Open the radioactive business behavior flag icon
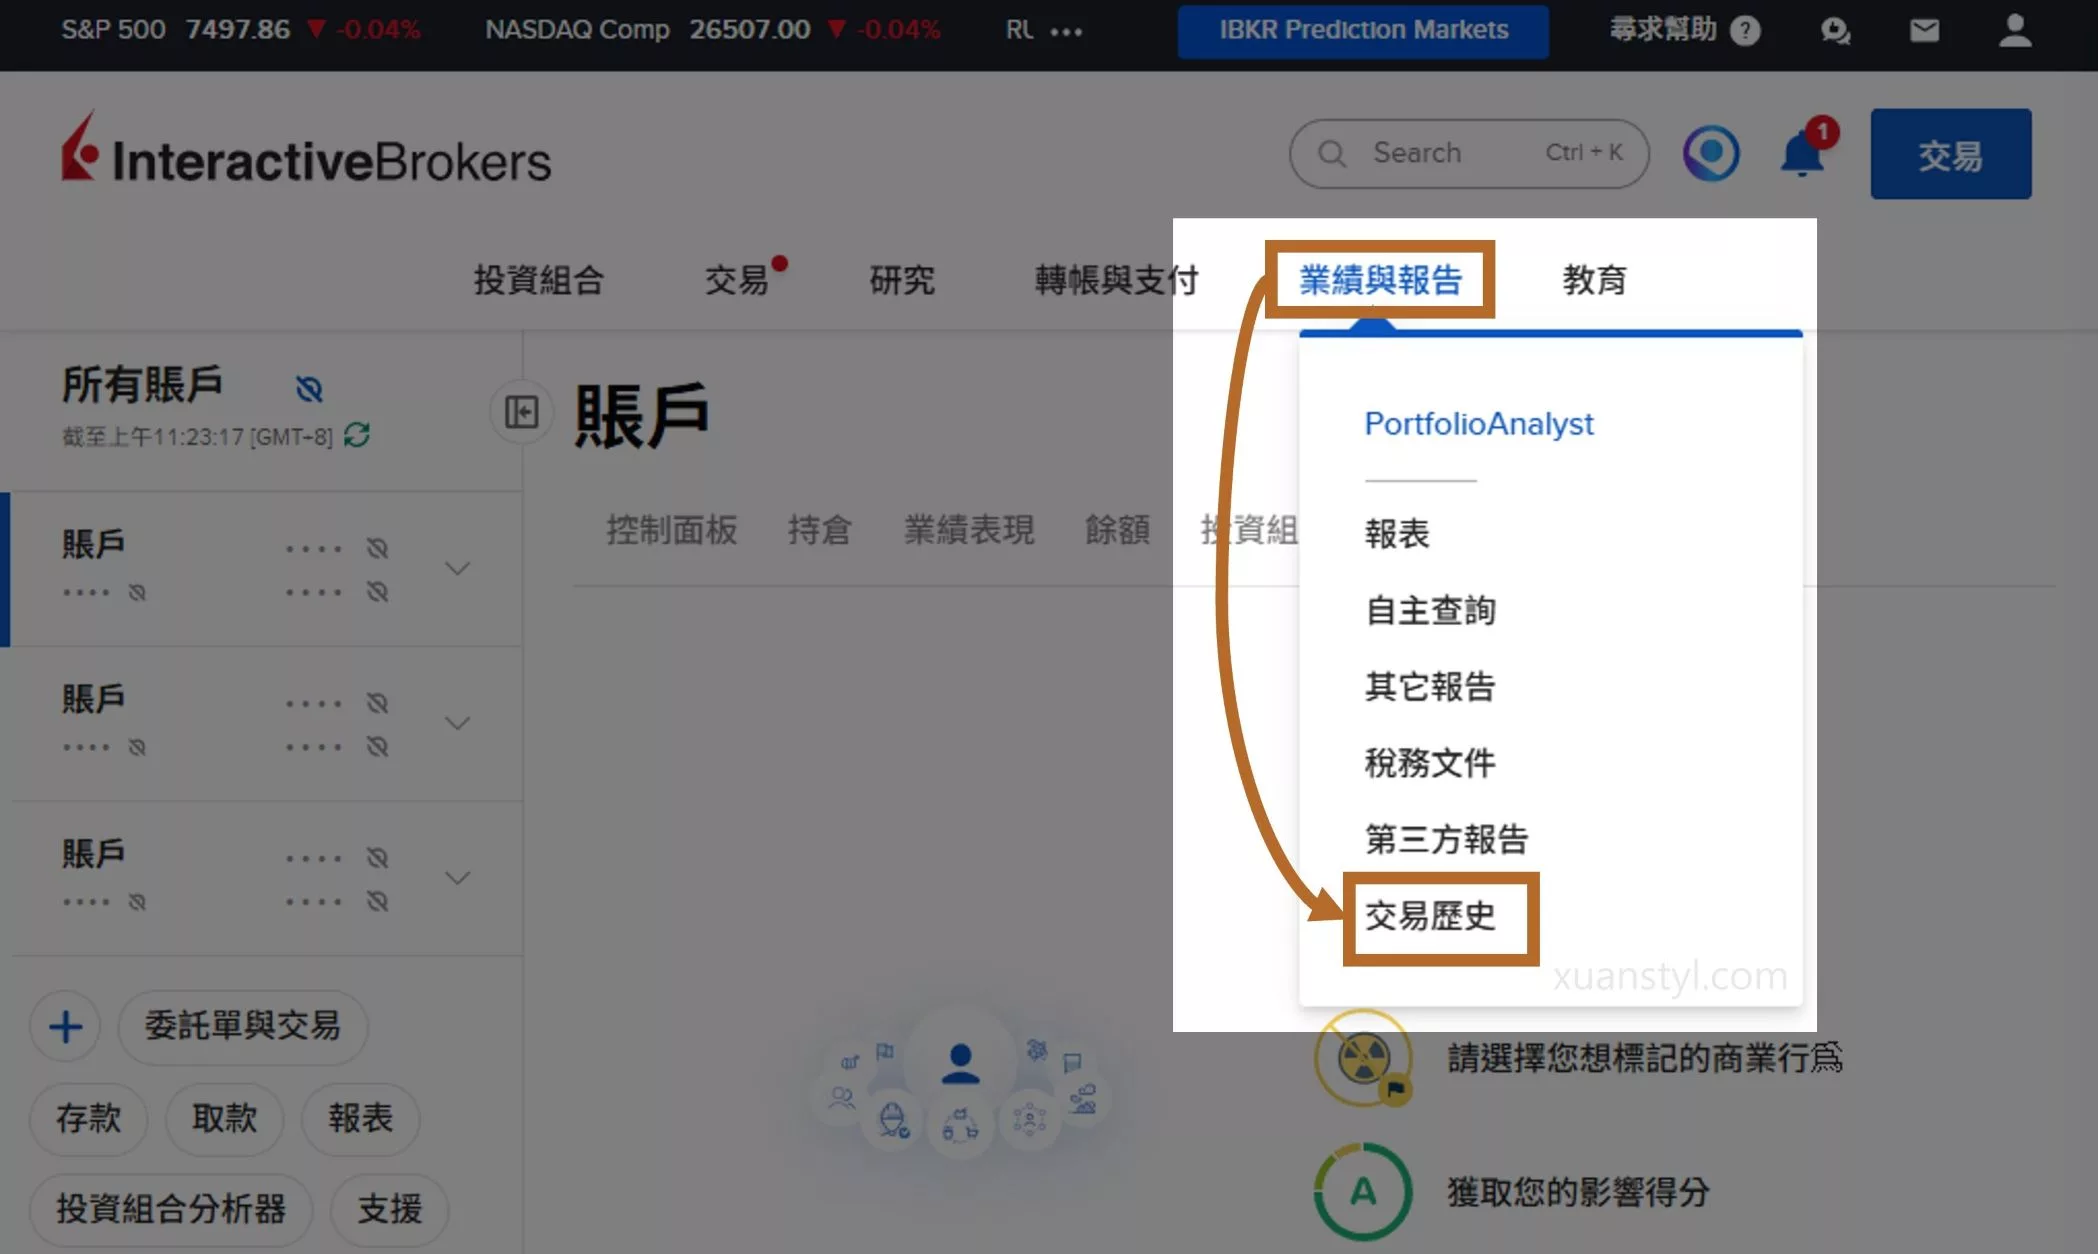 (1363, 1058)
